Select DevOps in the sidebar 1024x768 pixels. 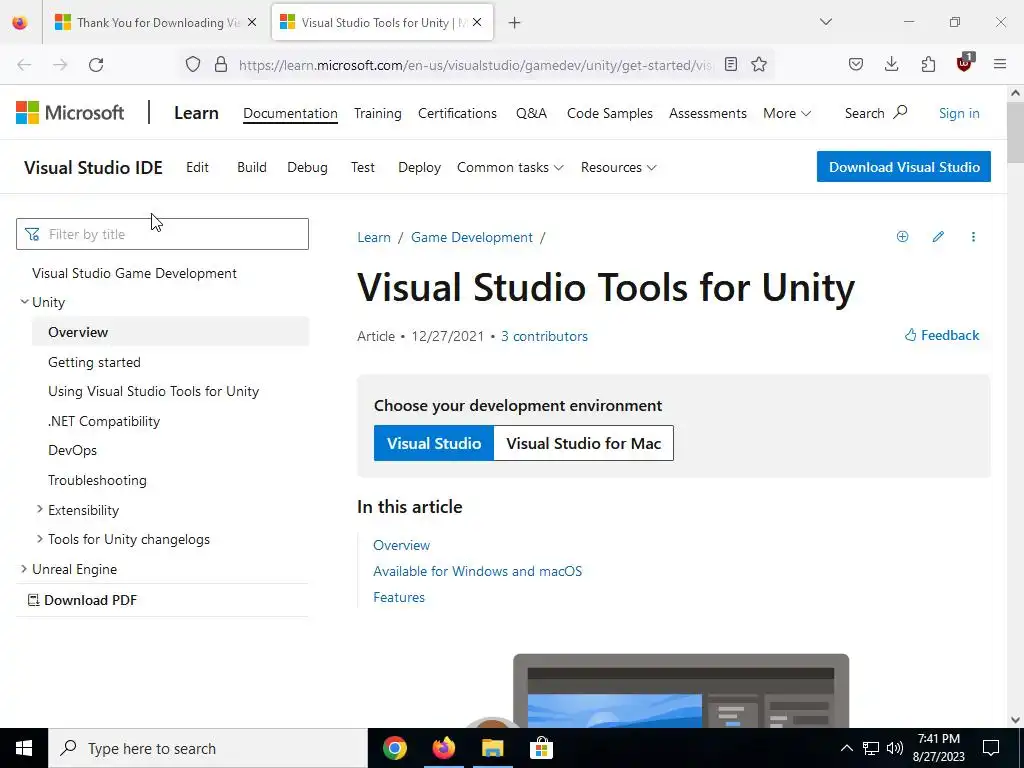tap(72, 450)
